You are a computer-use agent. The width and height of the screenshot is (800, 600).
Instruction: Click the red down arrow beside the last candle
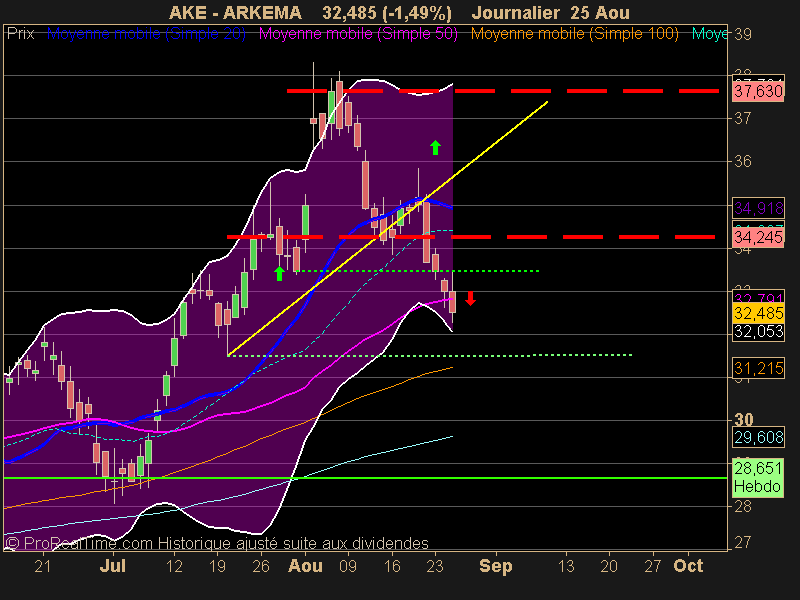coord(470,298)
